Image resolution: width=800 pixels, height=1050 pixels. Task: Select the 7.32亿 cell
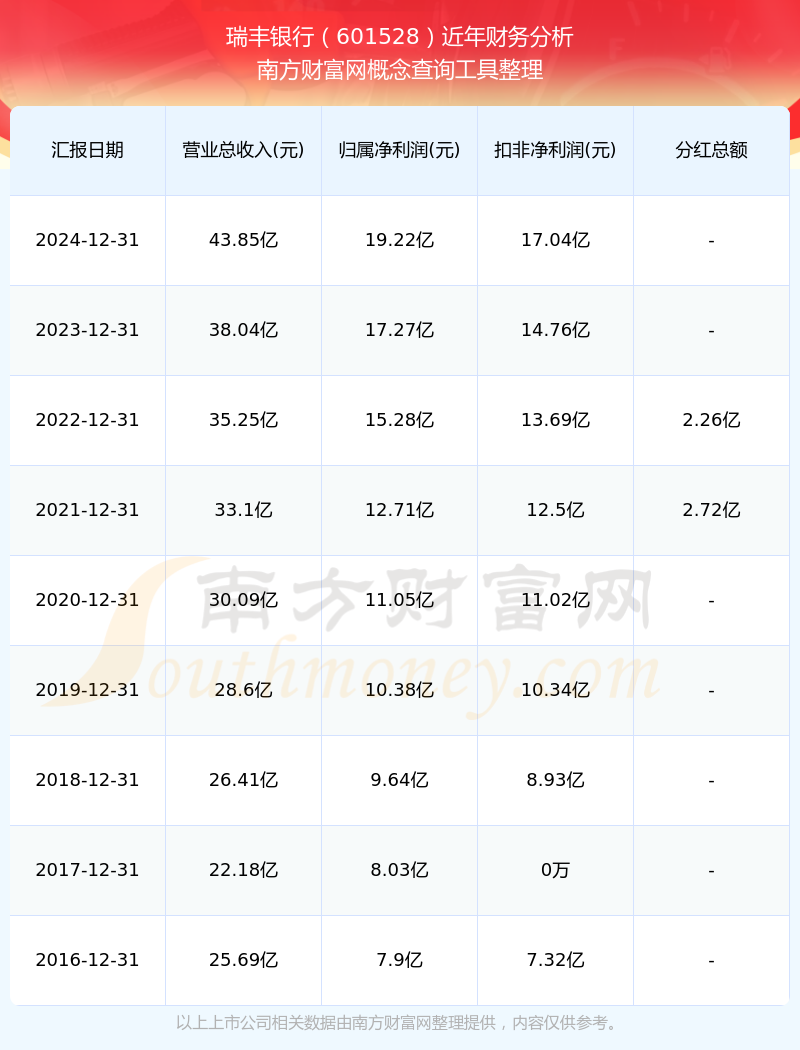pos(556,960)
